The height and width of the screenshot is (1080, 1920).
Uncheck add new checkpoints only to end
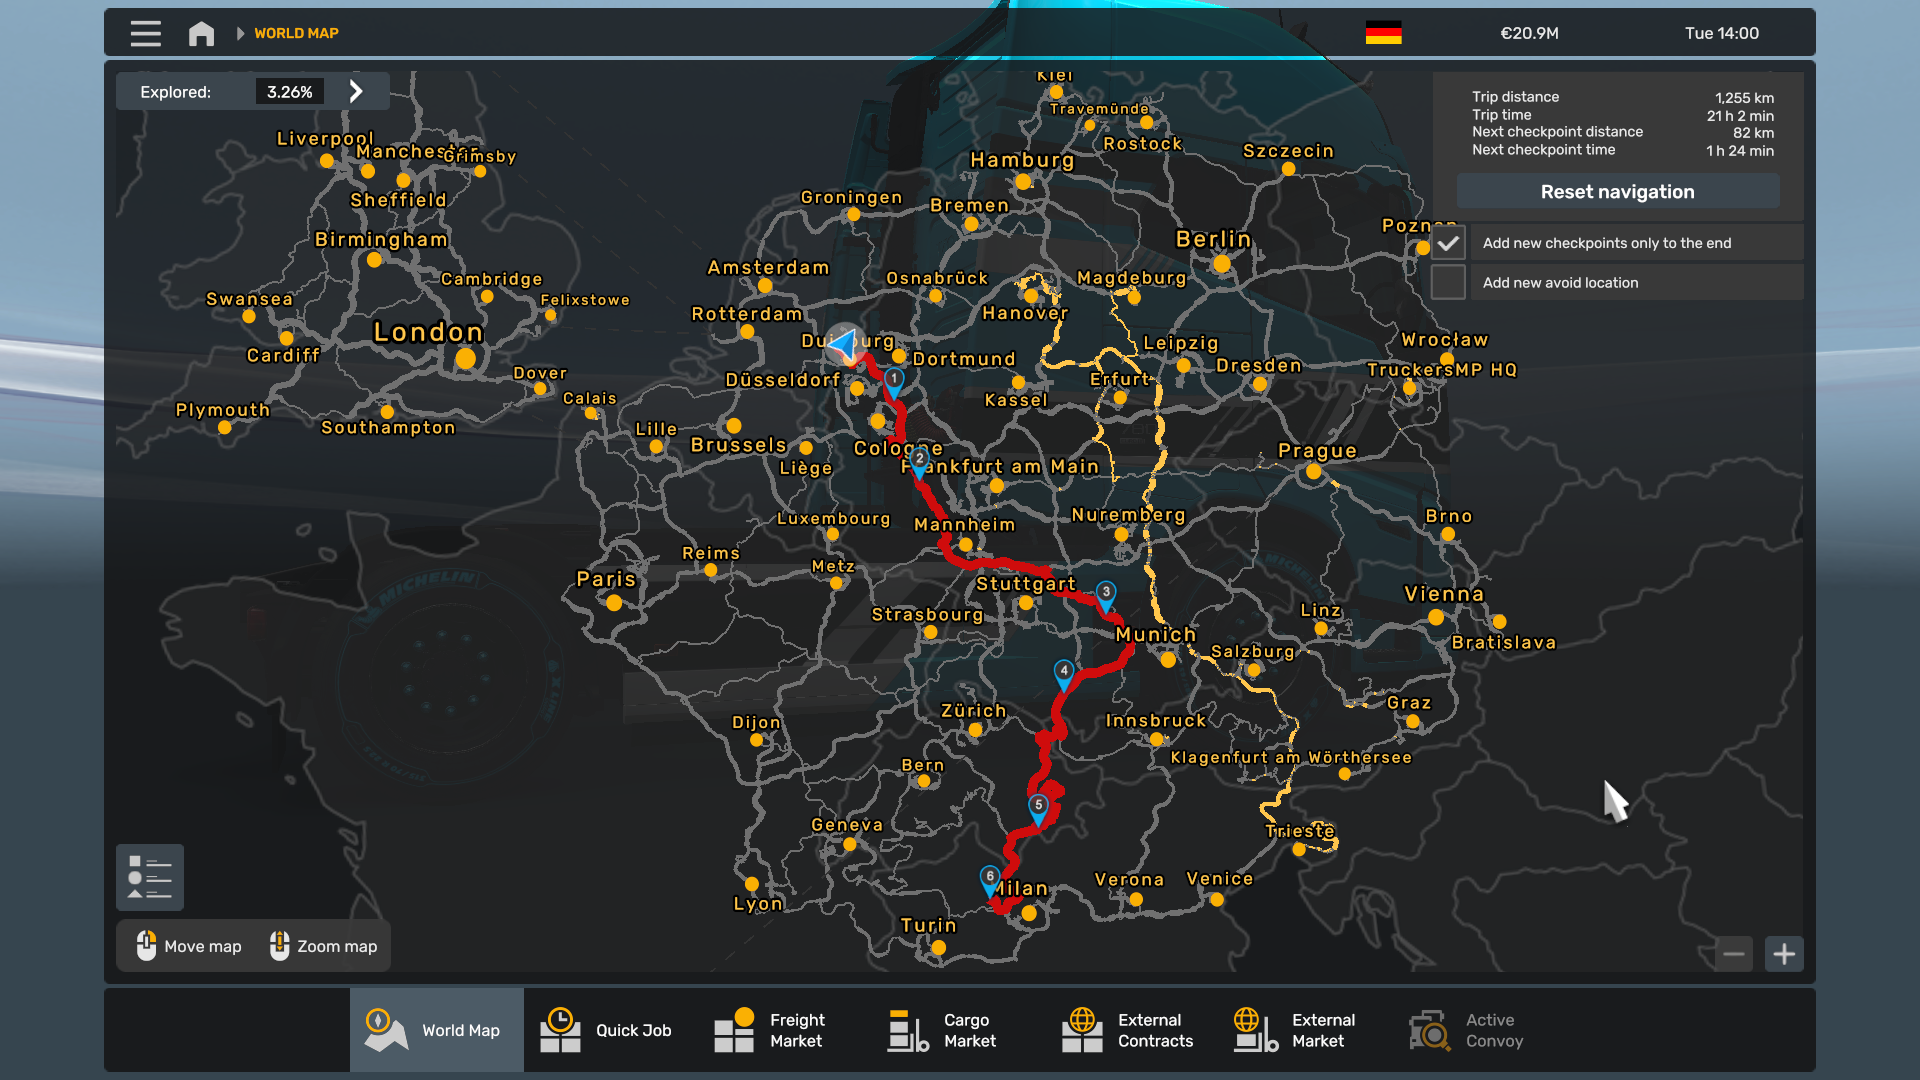tap(1448, 243)
